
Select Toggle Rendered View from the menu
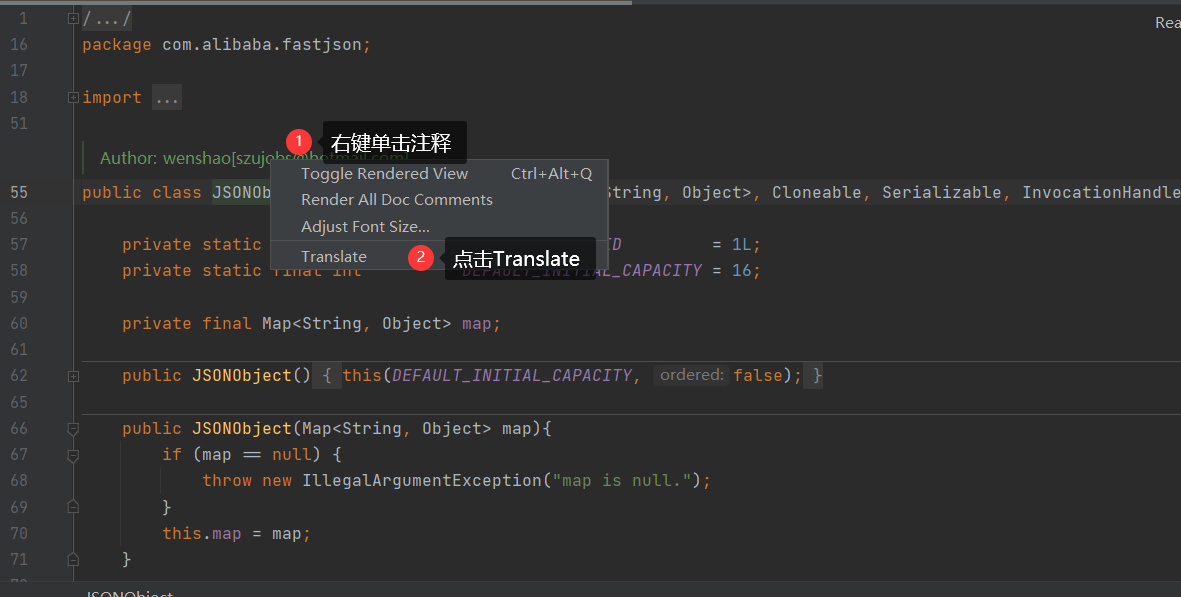pyautogui.click(x=384, y=173)
